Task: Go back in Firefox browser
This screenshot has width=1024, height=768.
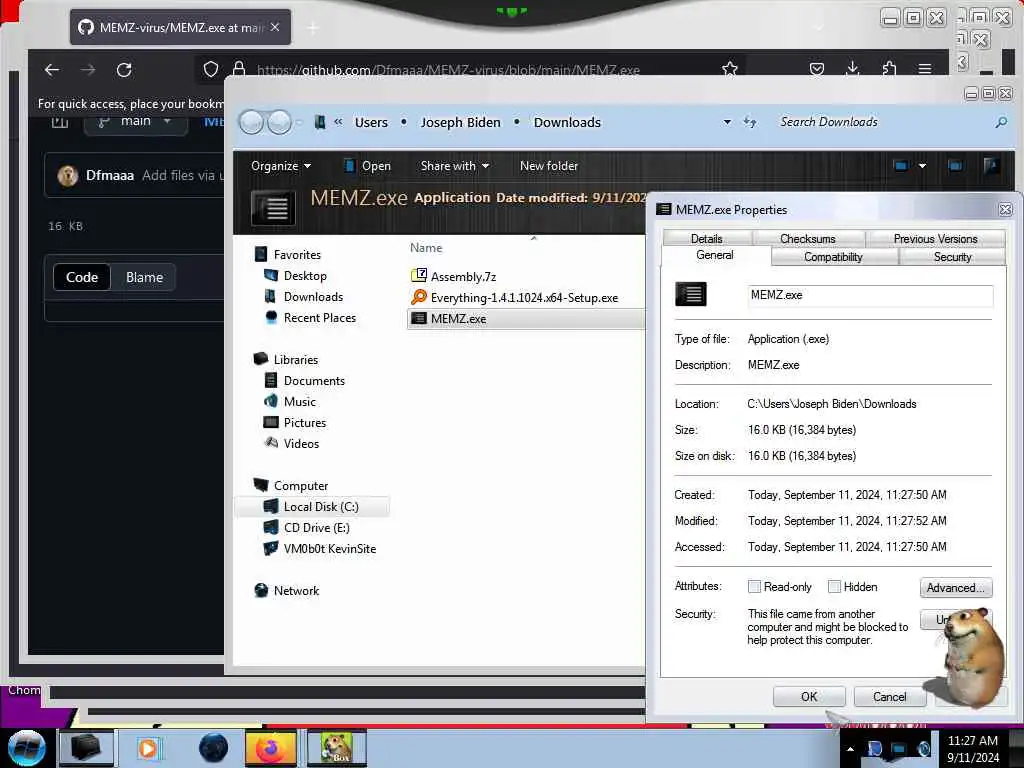Action: [x=52, y=69]
